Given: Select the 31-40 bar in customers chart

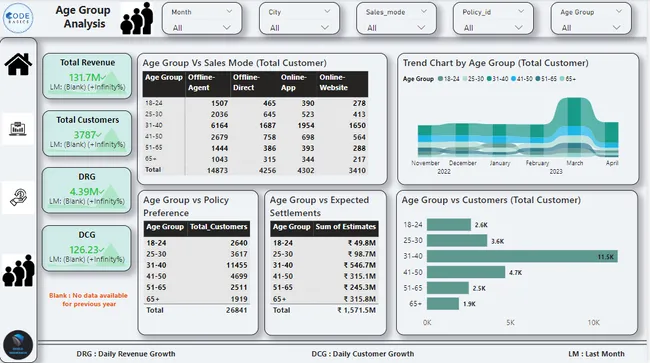Looking at the screenshot, I should (522, 256).
